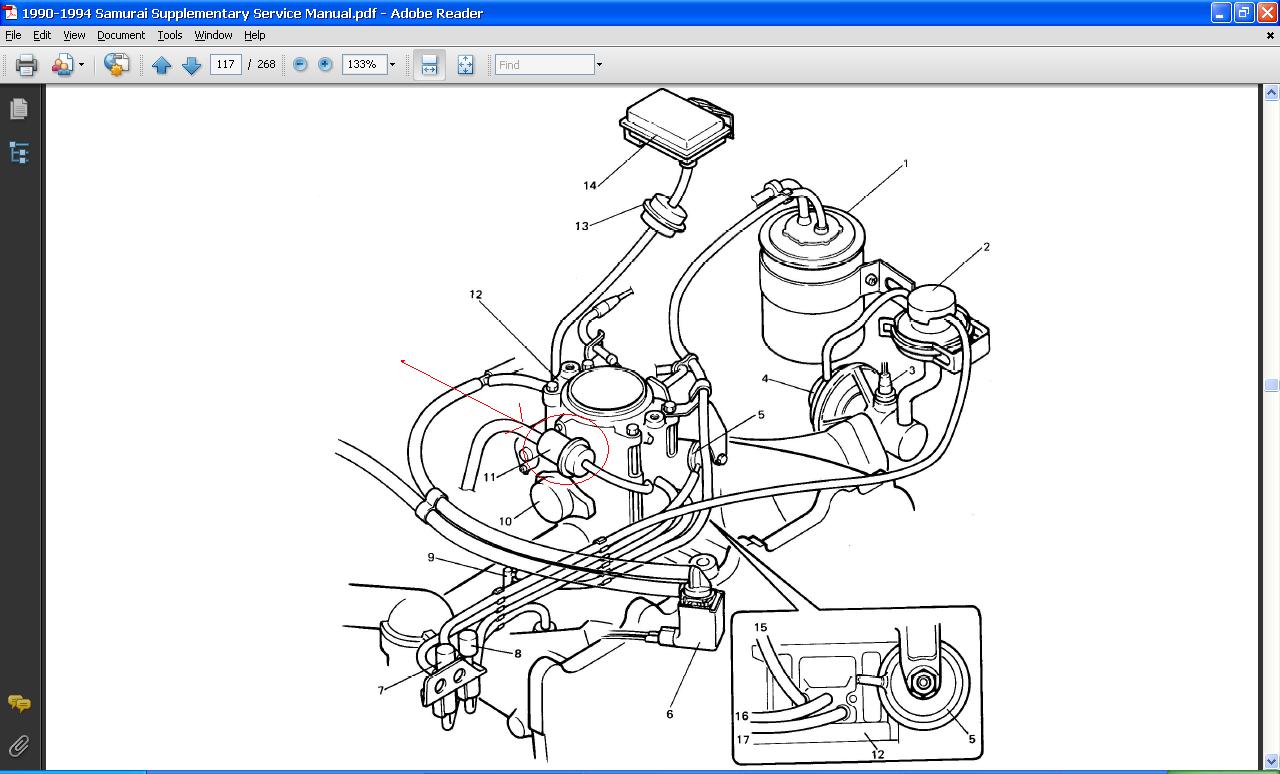Toggle fit one full page view
This screenshot has width=1280, height=774.
(x=465, y=65)
